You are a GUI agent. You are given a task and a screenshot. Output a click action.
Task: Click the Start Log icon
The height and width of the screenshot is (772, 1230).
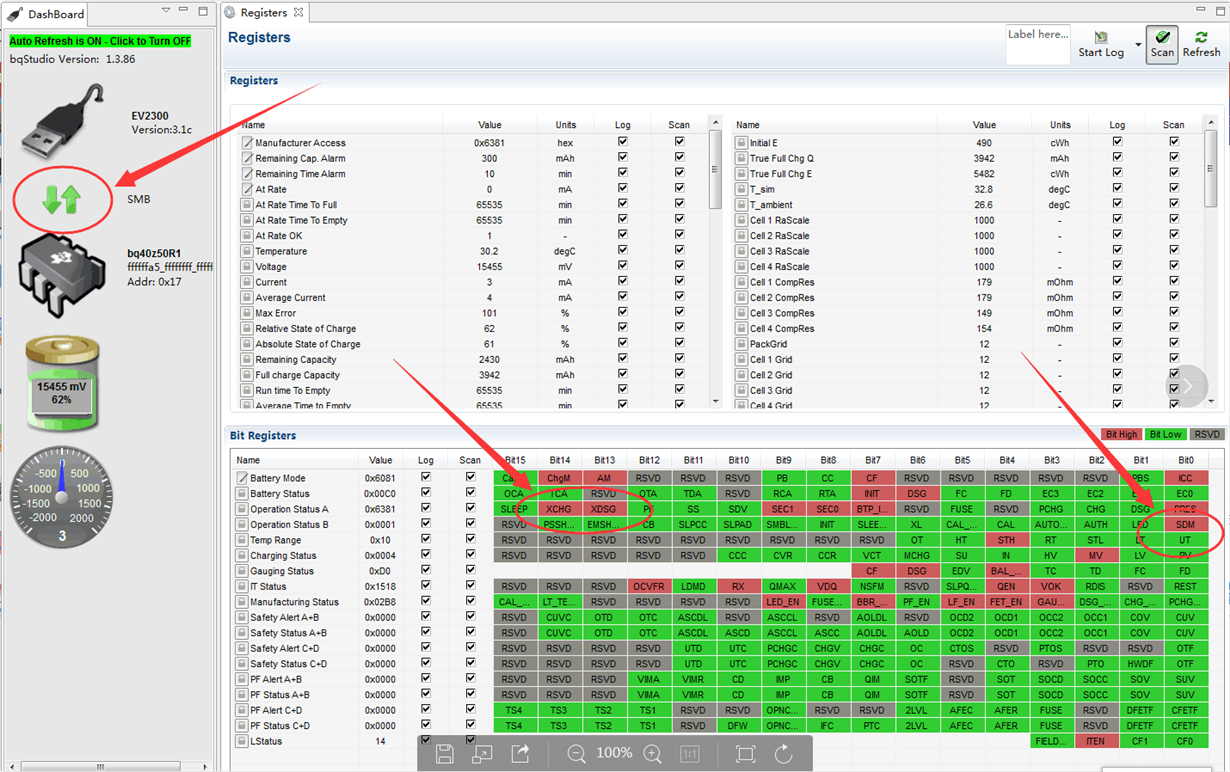[1101, 38]
